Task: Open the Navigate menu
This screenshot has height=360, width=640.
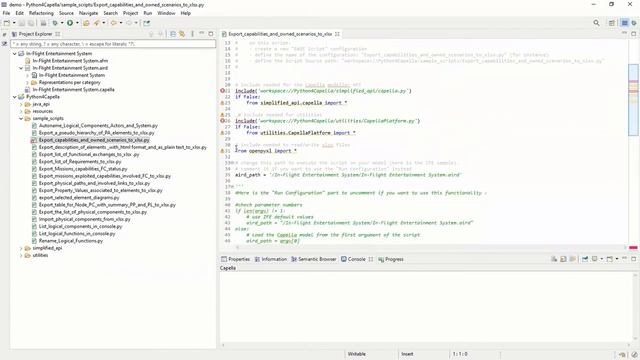Action: pyautogui.click(x=88, y=13)
